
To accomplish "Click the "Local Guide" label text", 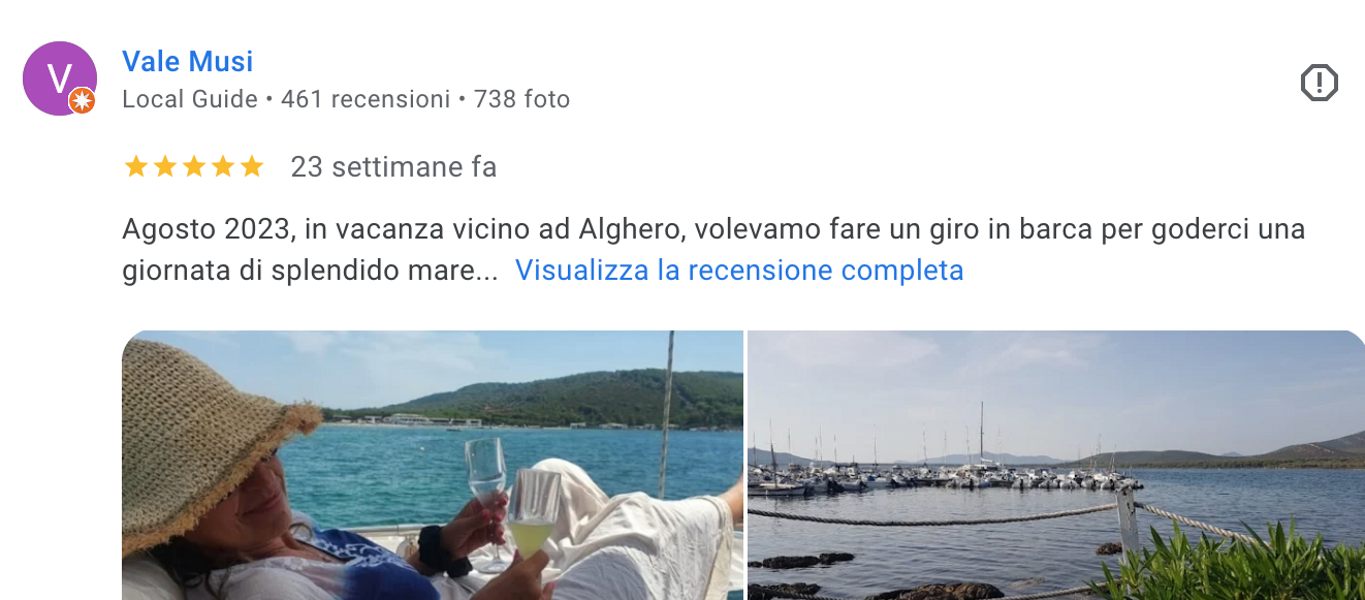I will click(190, 100).
